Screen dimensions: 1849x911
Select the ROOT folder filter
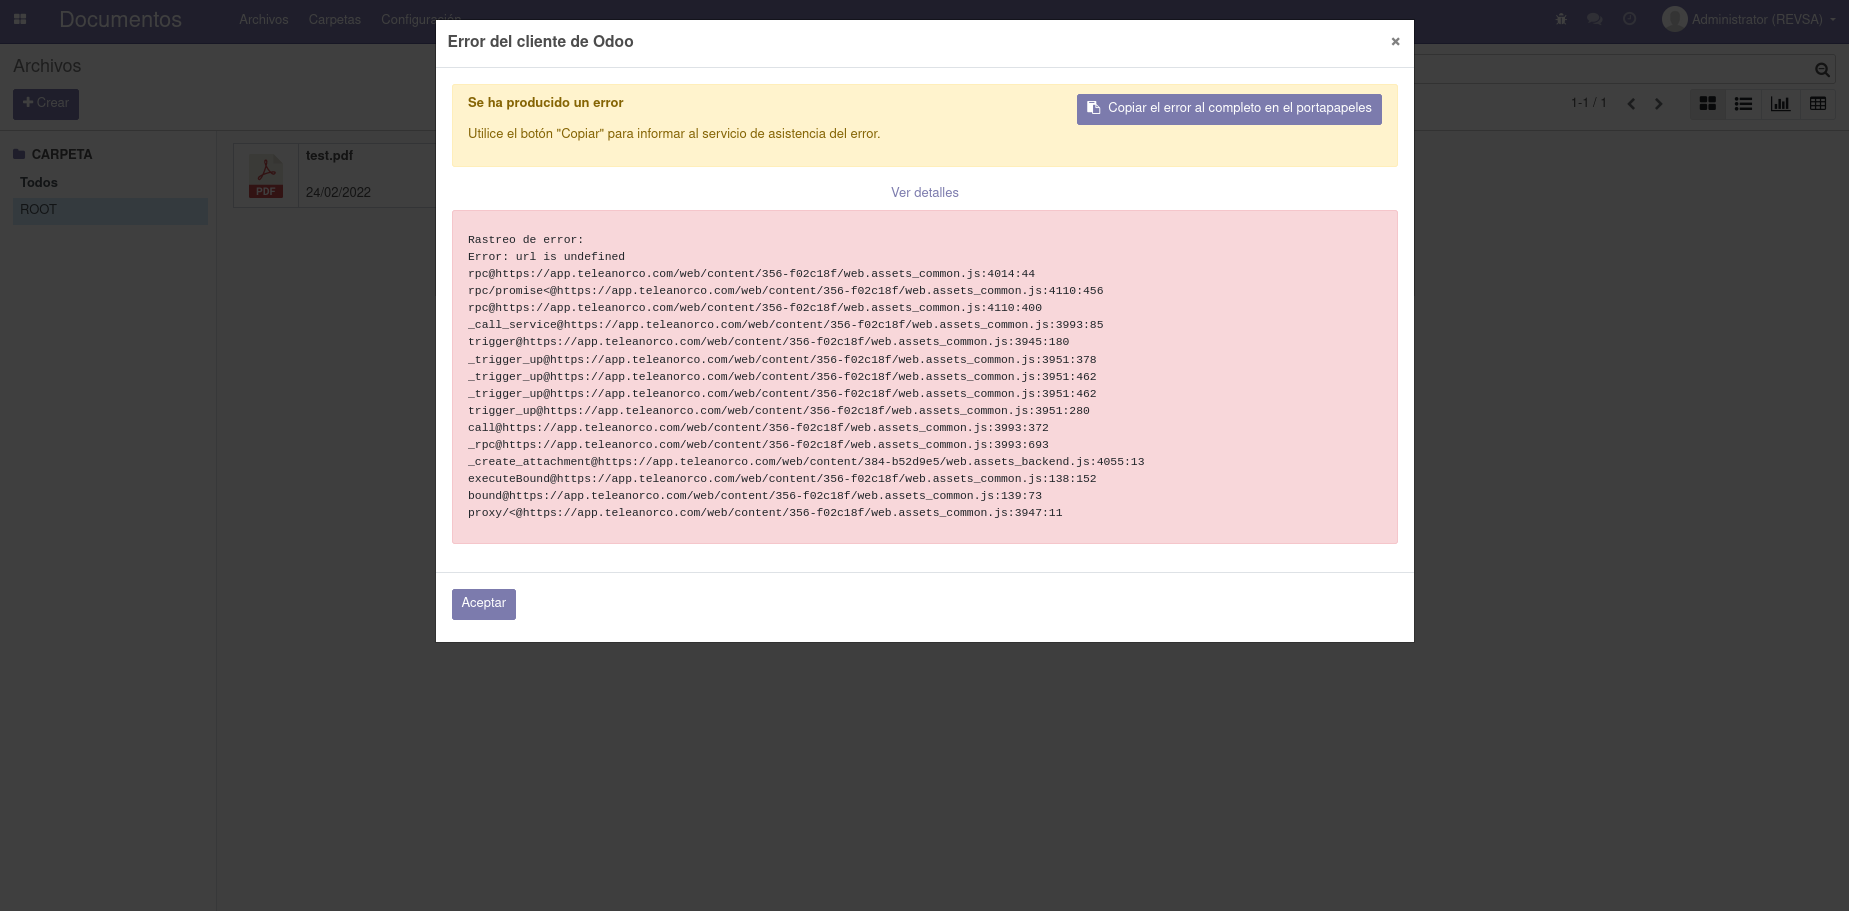[x=38, y=210]
